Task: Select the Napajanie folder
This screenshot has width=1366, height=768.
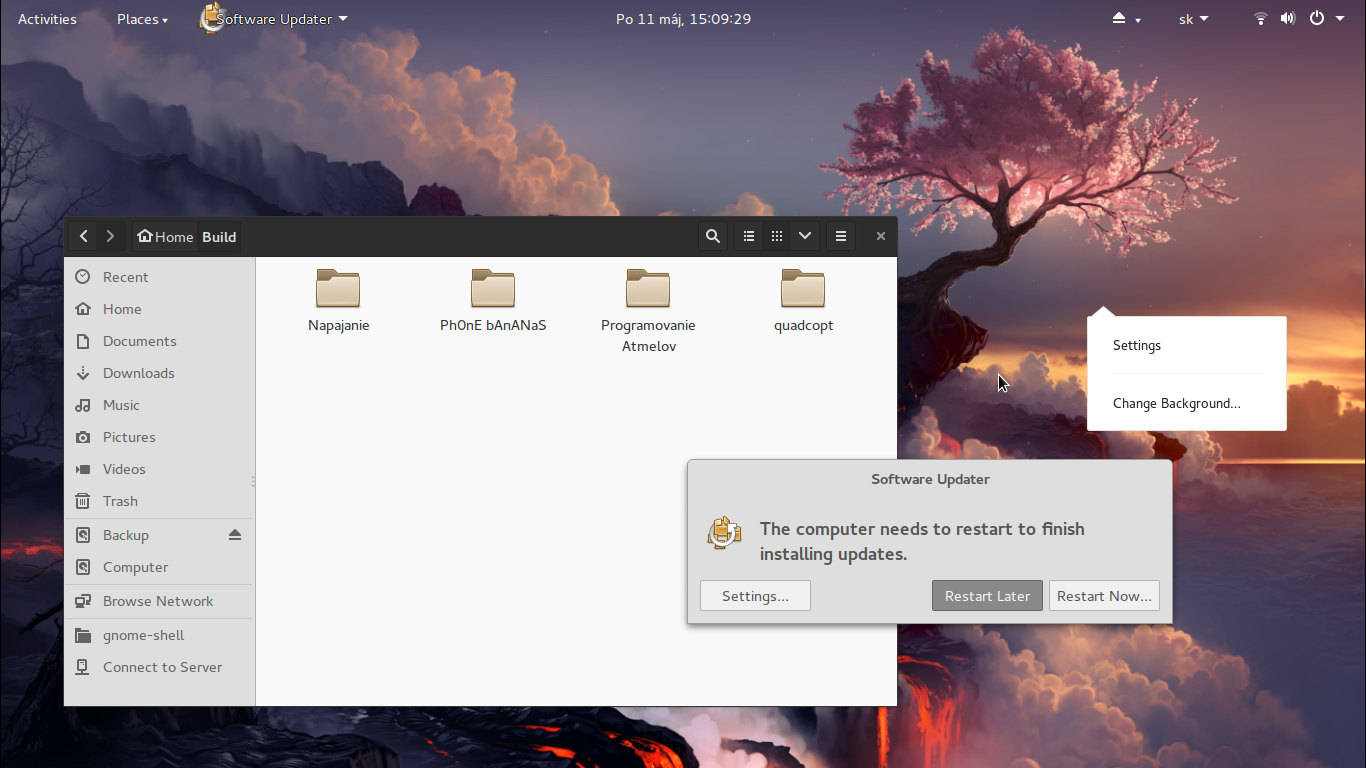Action: [x=338, y=300]
